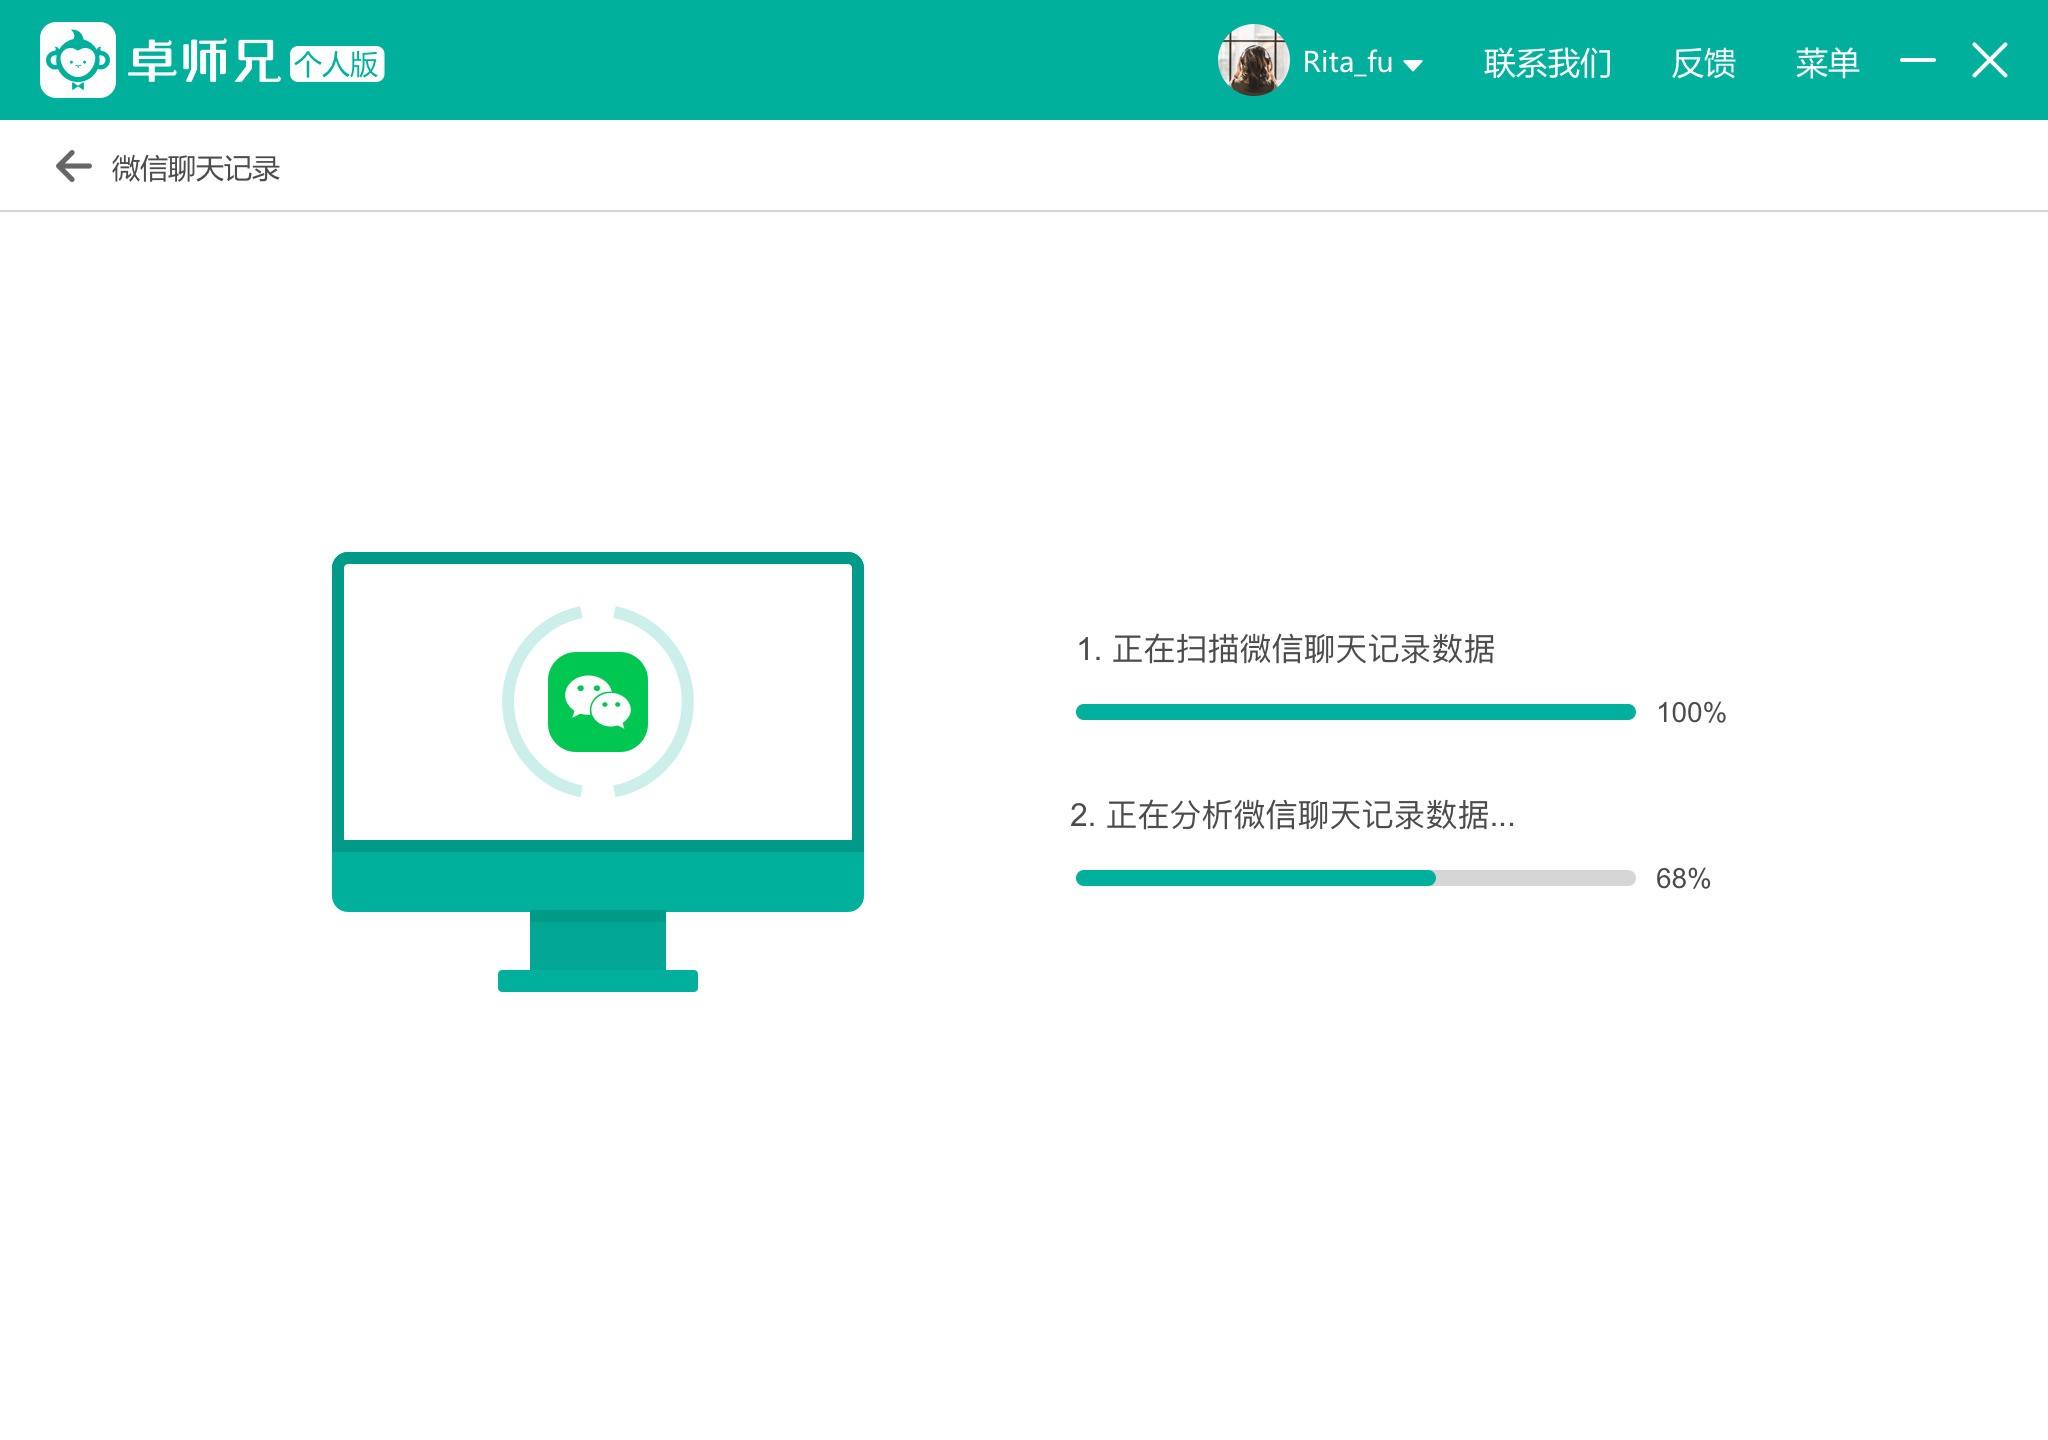Viewport: 2048px width, 1440px height.
Task: Click the 正在扫描微信聊天记录数据 step label
Action: (x=1285, y=649)
